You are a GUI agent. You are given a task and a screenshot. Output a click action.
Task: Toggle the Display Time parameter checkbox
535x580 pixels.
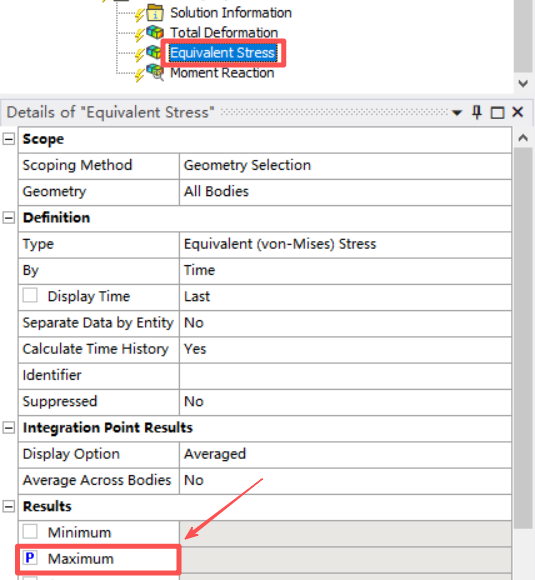30,296
